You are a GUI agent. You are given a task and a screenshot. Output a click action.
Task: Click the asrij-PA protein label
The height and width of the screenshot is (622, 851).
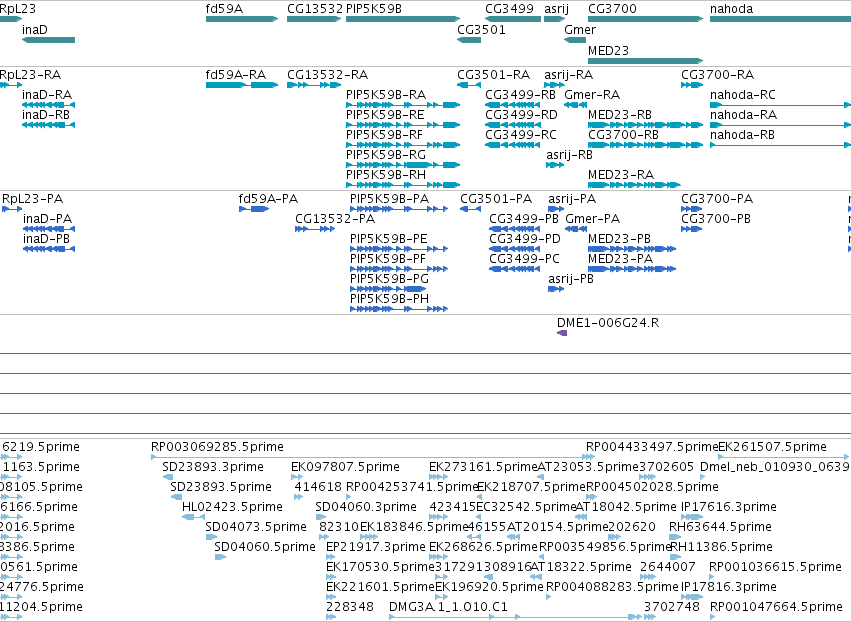(x=572, y=199)
